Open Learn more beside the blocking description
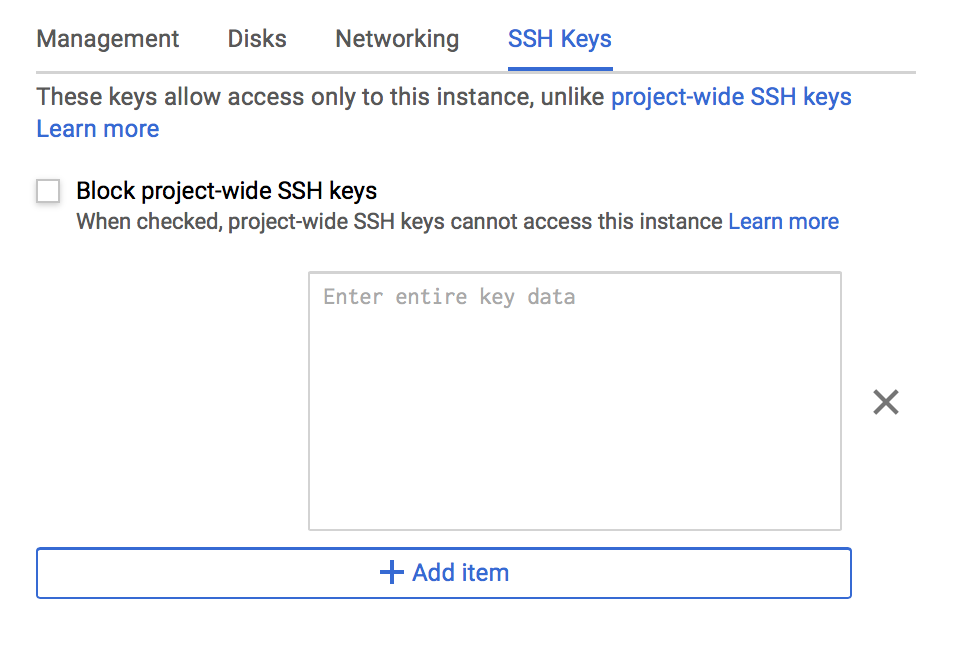970x648 pixels. (783, 221)
